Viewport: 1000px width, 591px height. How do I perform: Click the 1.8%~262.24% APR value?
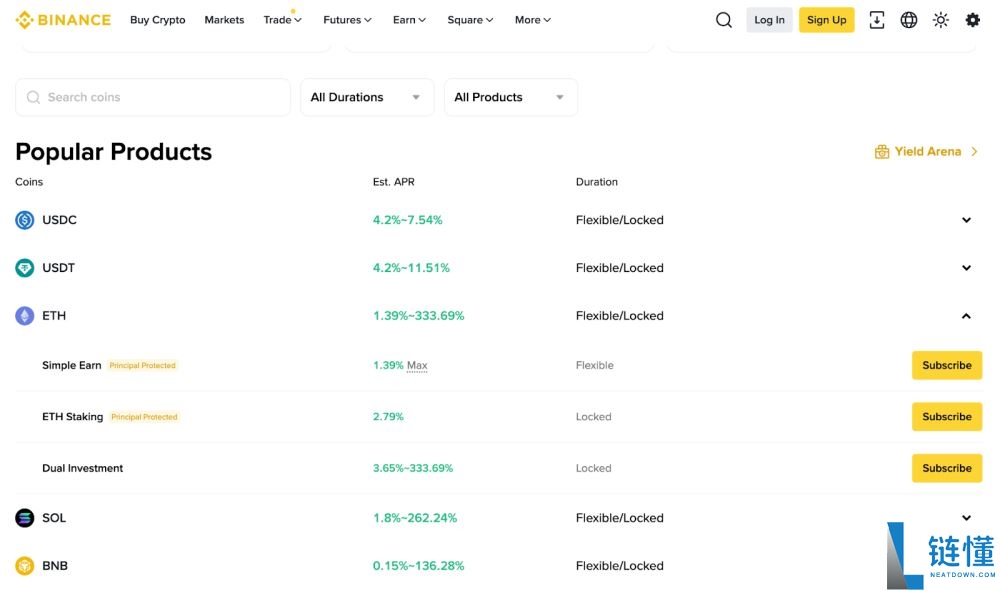415,518
